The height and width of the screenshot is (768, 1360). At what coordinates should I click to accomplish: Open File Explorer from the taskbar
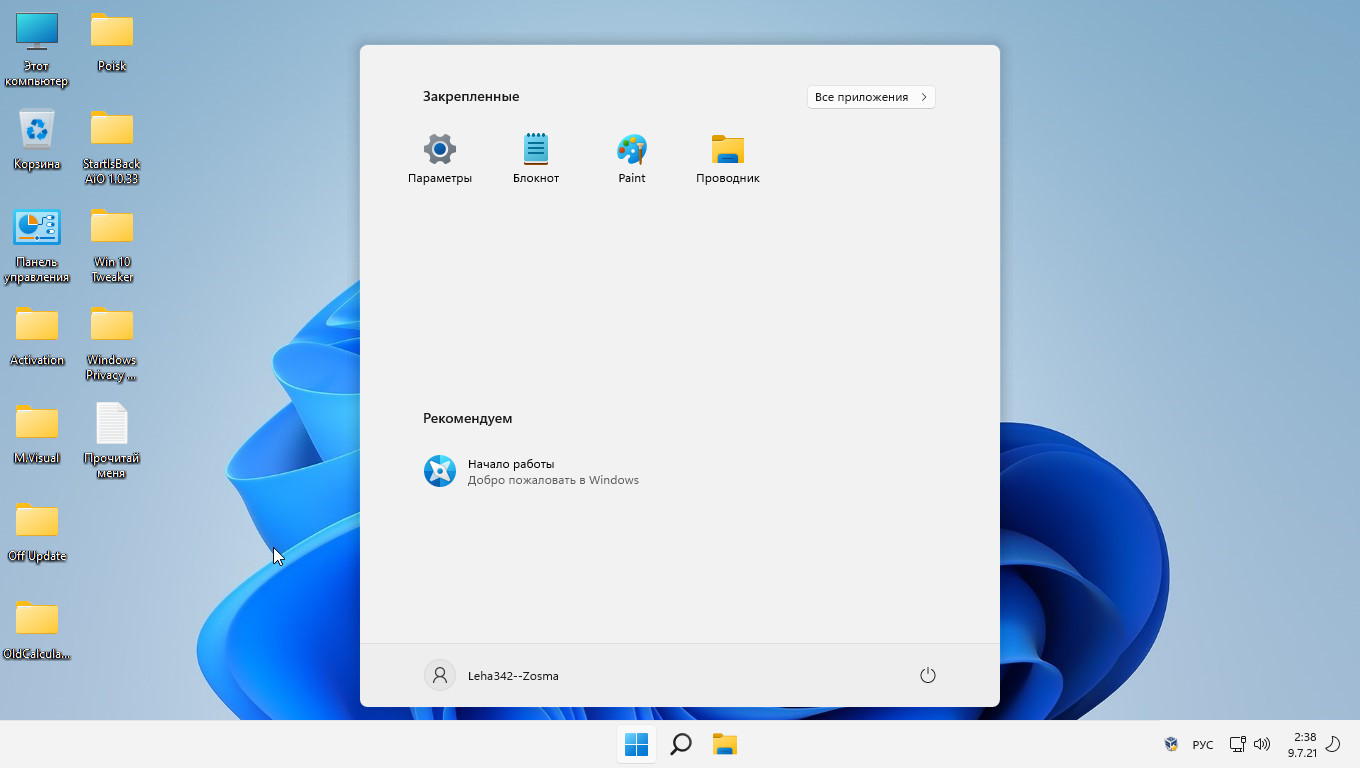pyautogui.click(x=724, y=744)
